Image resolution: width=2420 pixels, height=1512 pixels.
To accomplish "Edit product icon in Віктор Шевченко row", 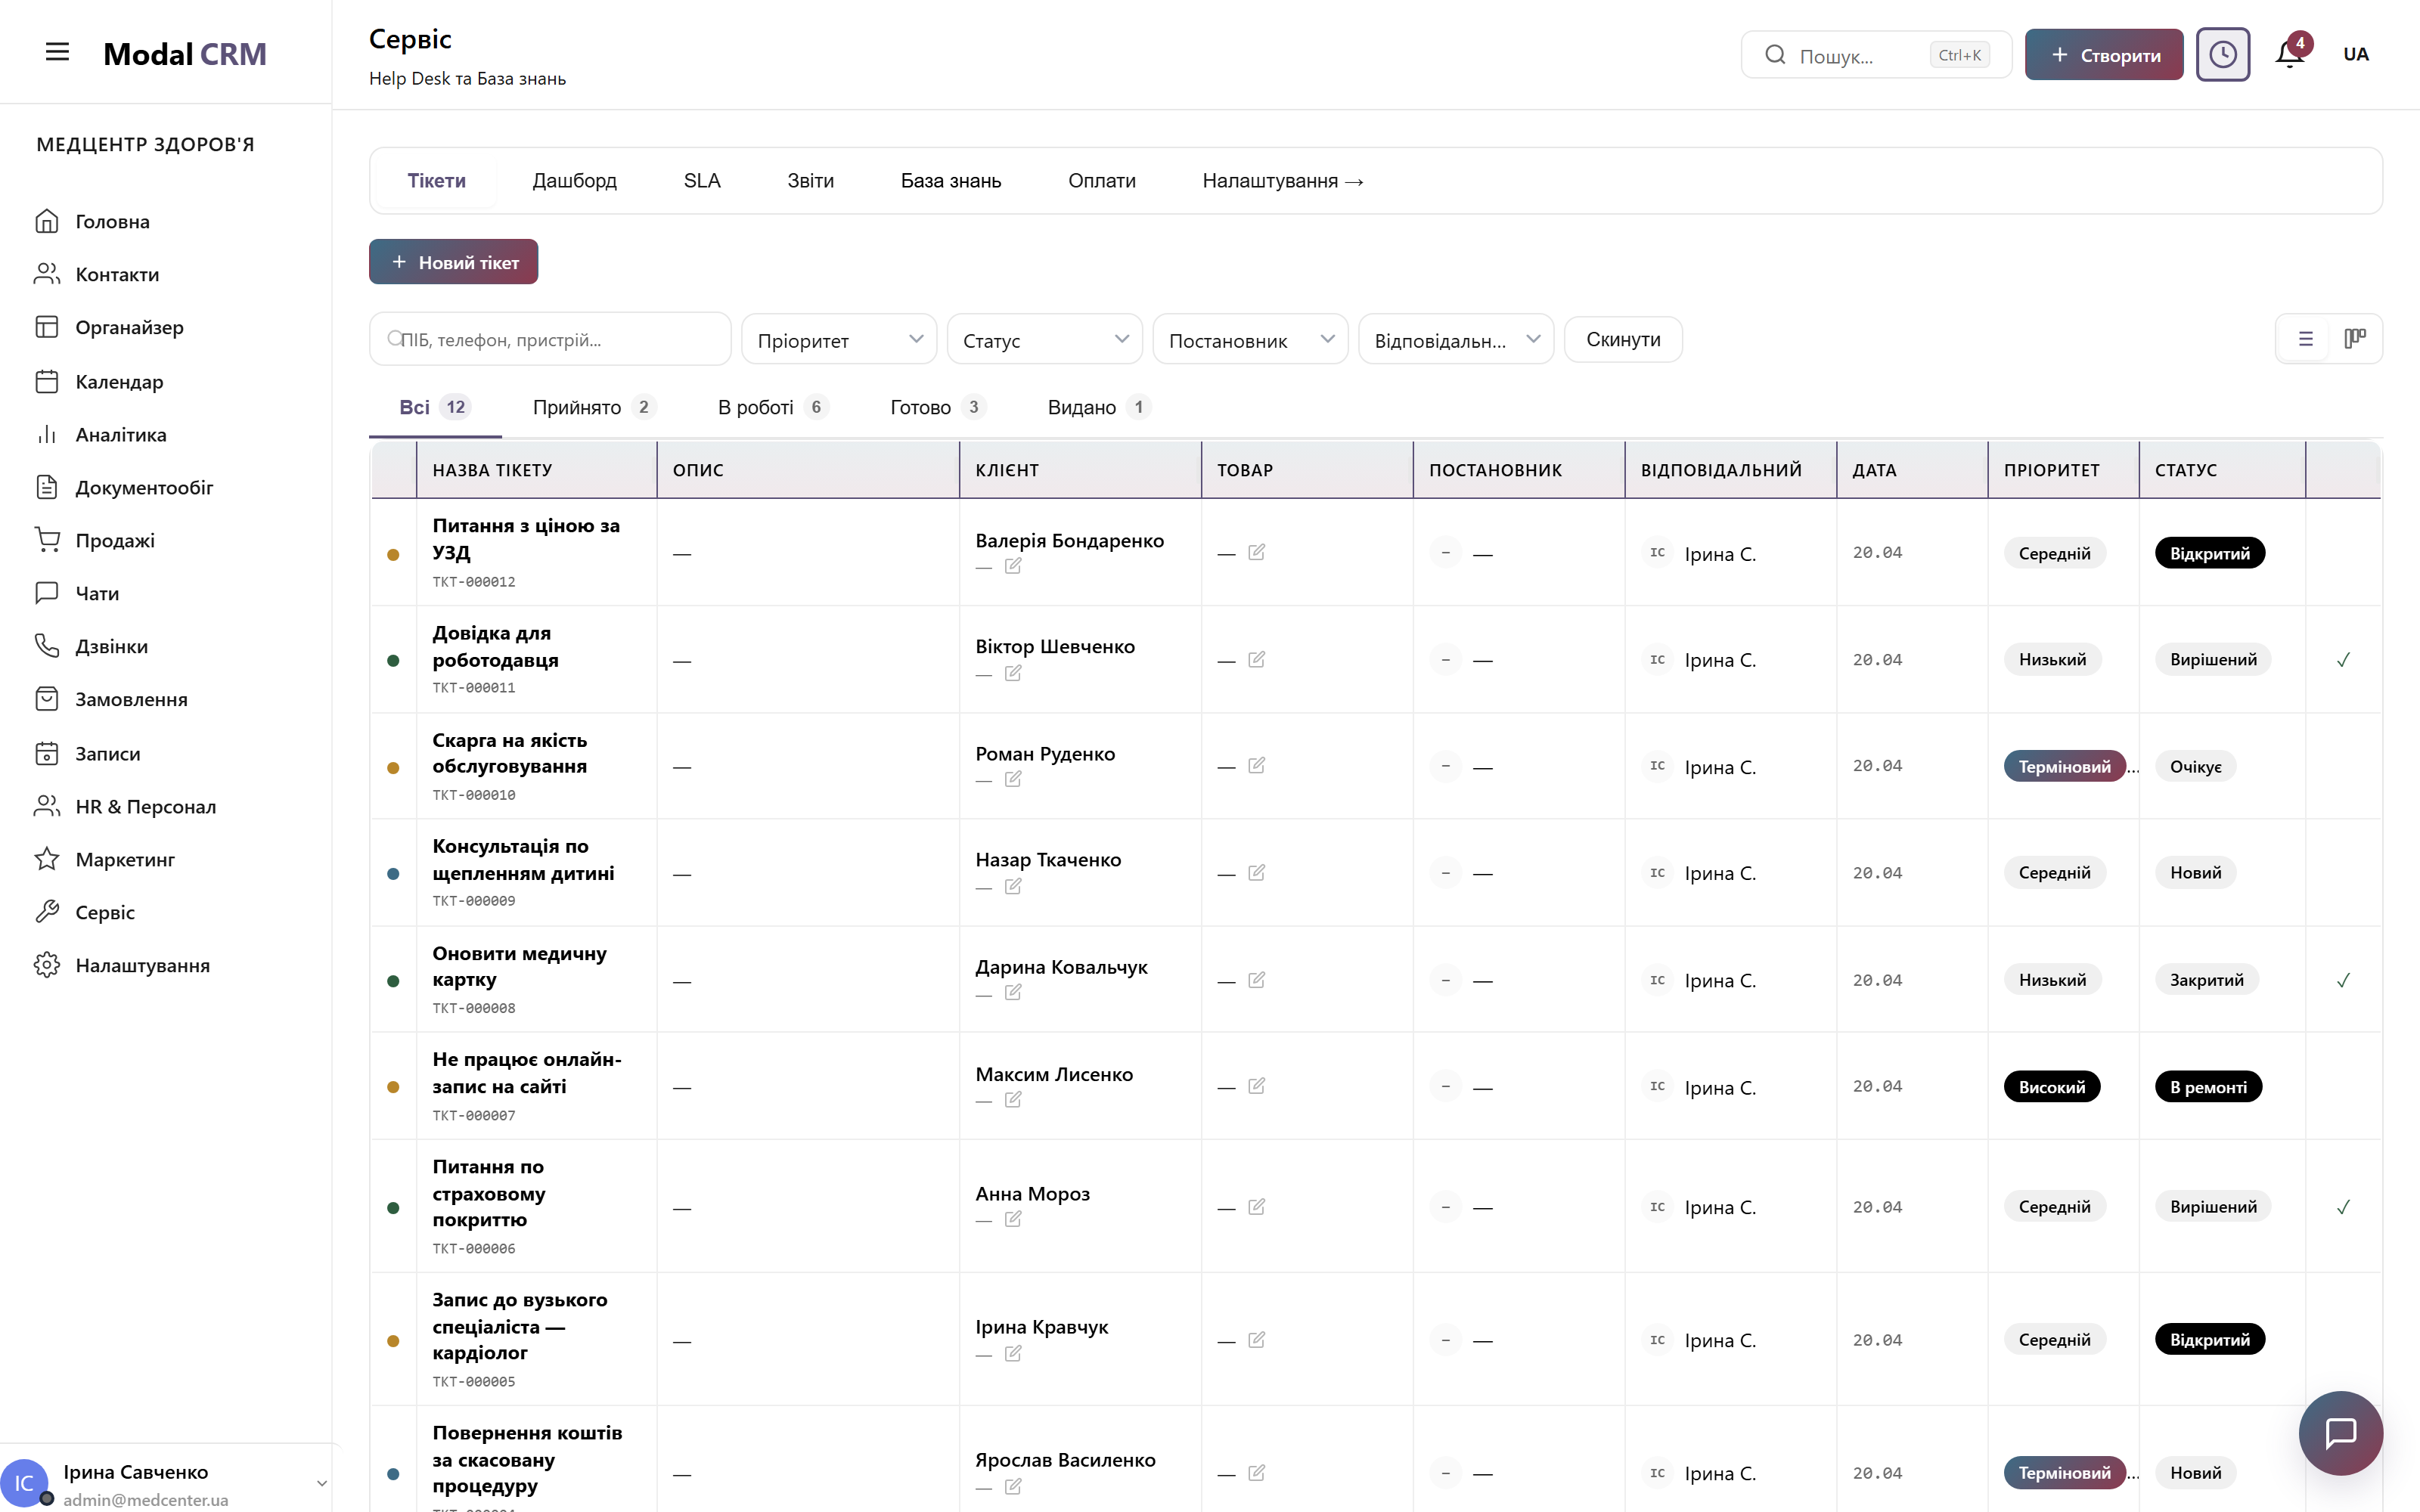I will (1257, 660).
